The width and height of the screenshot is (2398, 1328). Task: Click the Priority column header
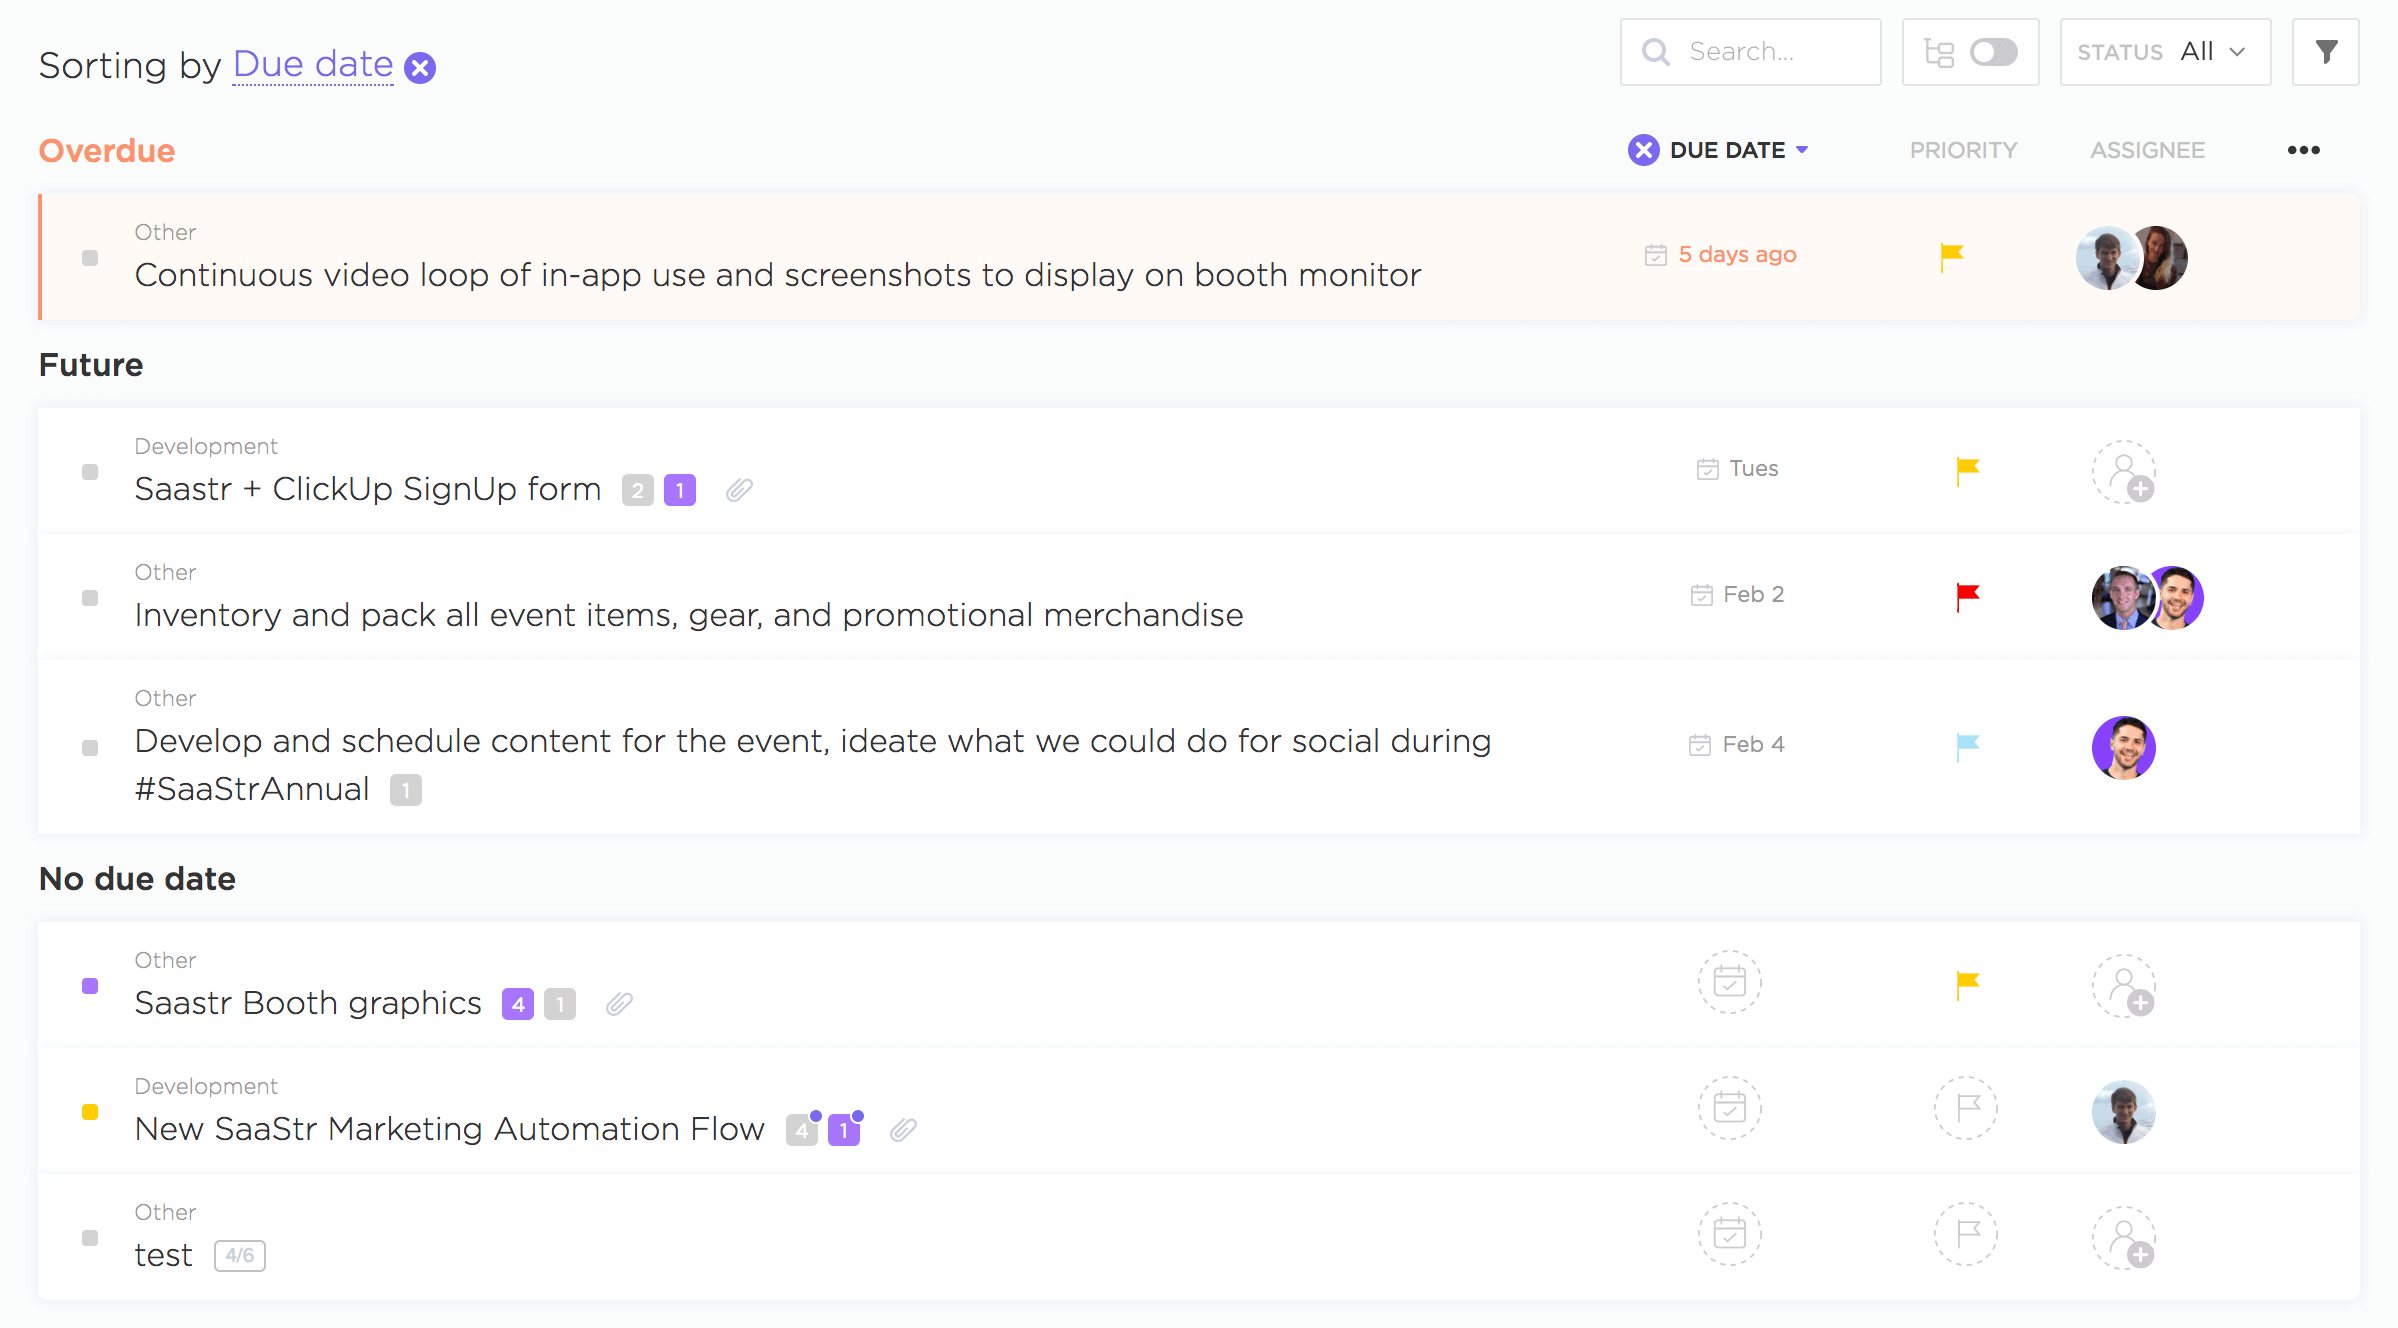(x=1963, y=150)
